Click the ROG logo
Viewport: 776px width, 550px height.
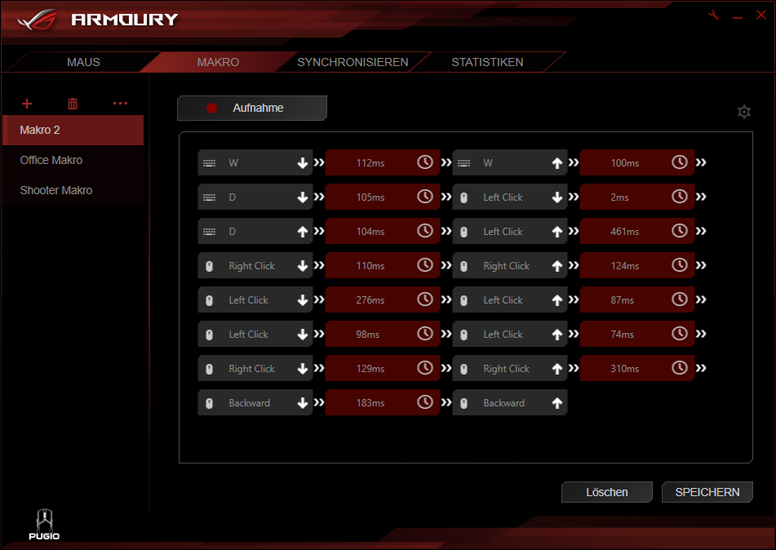pos(38,20)
